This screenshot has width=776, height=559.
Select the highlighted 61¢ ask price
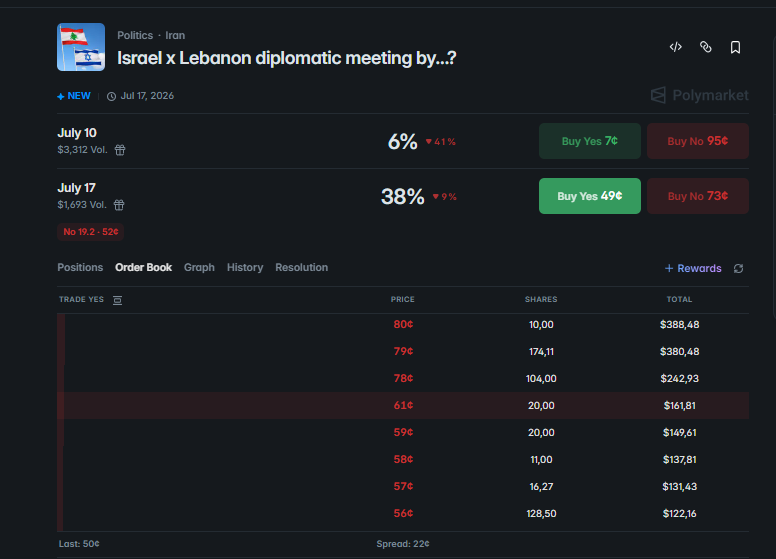tap(403, 405)
